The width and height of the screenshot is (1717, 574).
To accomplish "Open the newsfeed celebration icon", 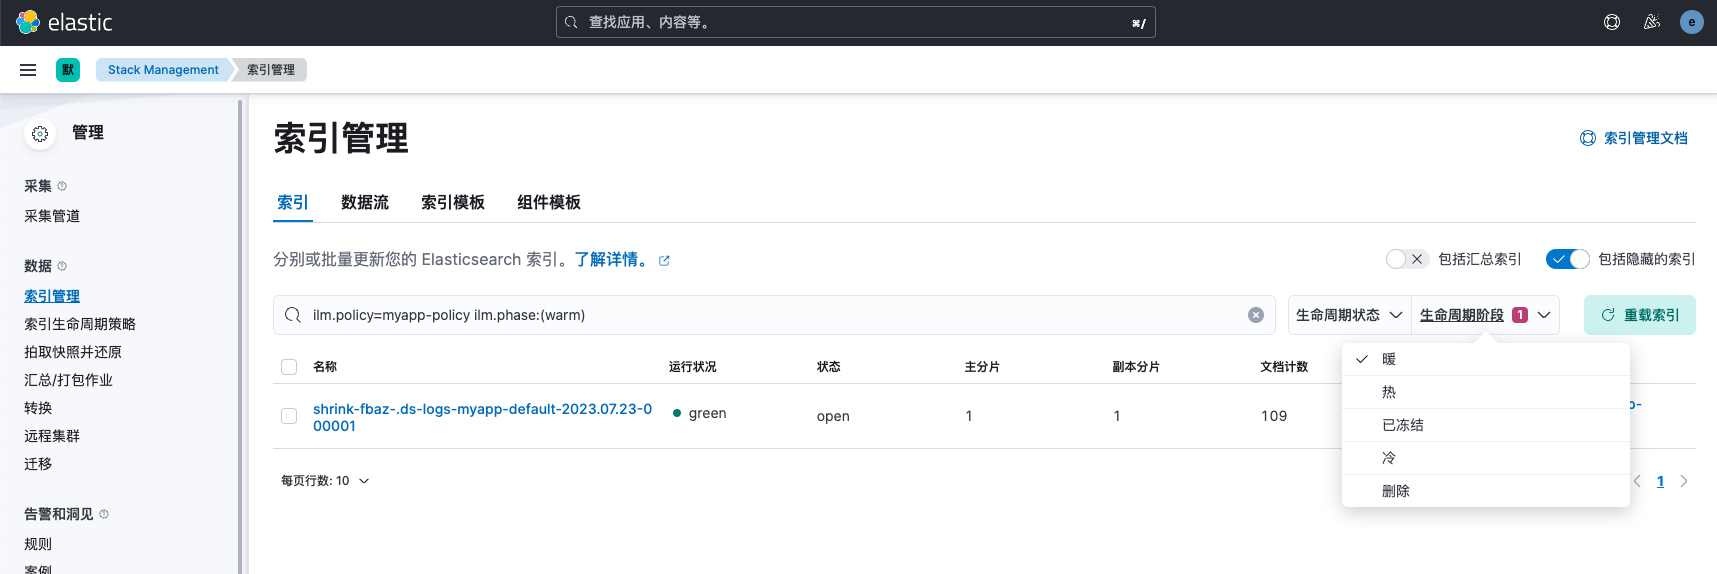I will click(x=1652, y=22).
